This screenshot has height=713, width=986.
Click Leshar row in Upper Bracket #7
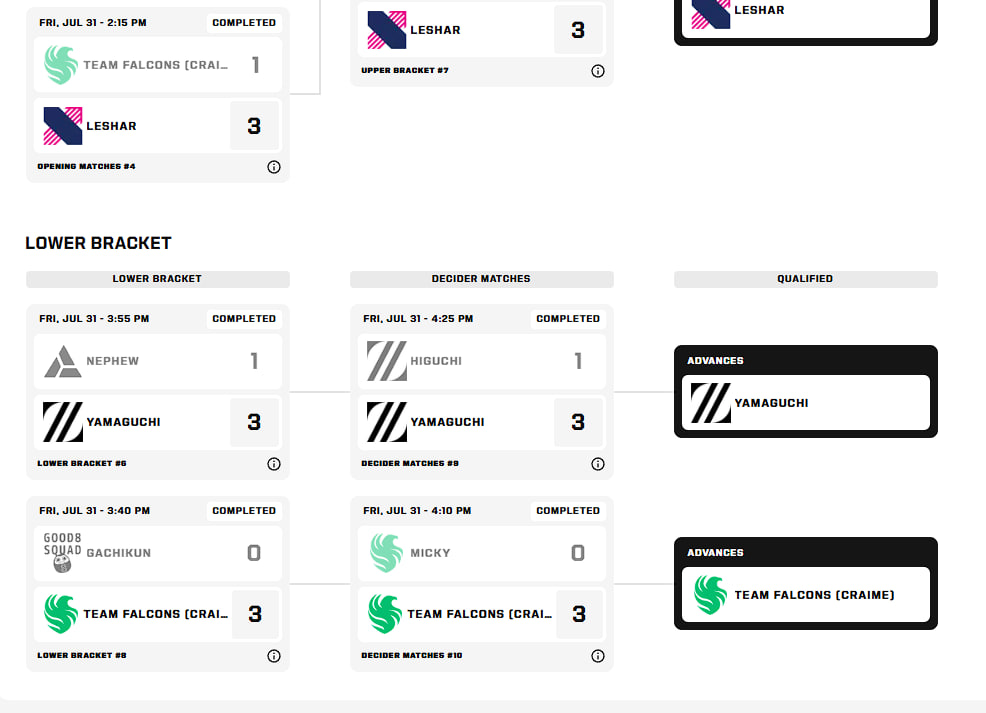[482, 30]
